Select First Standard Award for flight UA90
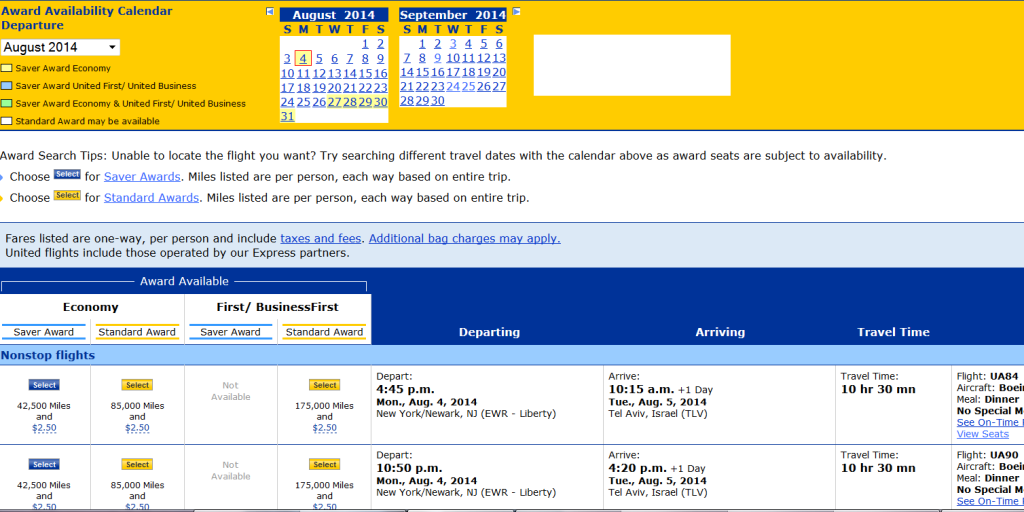 (x=325, y=465)
